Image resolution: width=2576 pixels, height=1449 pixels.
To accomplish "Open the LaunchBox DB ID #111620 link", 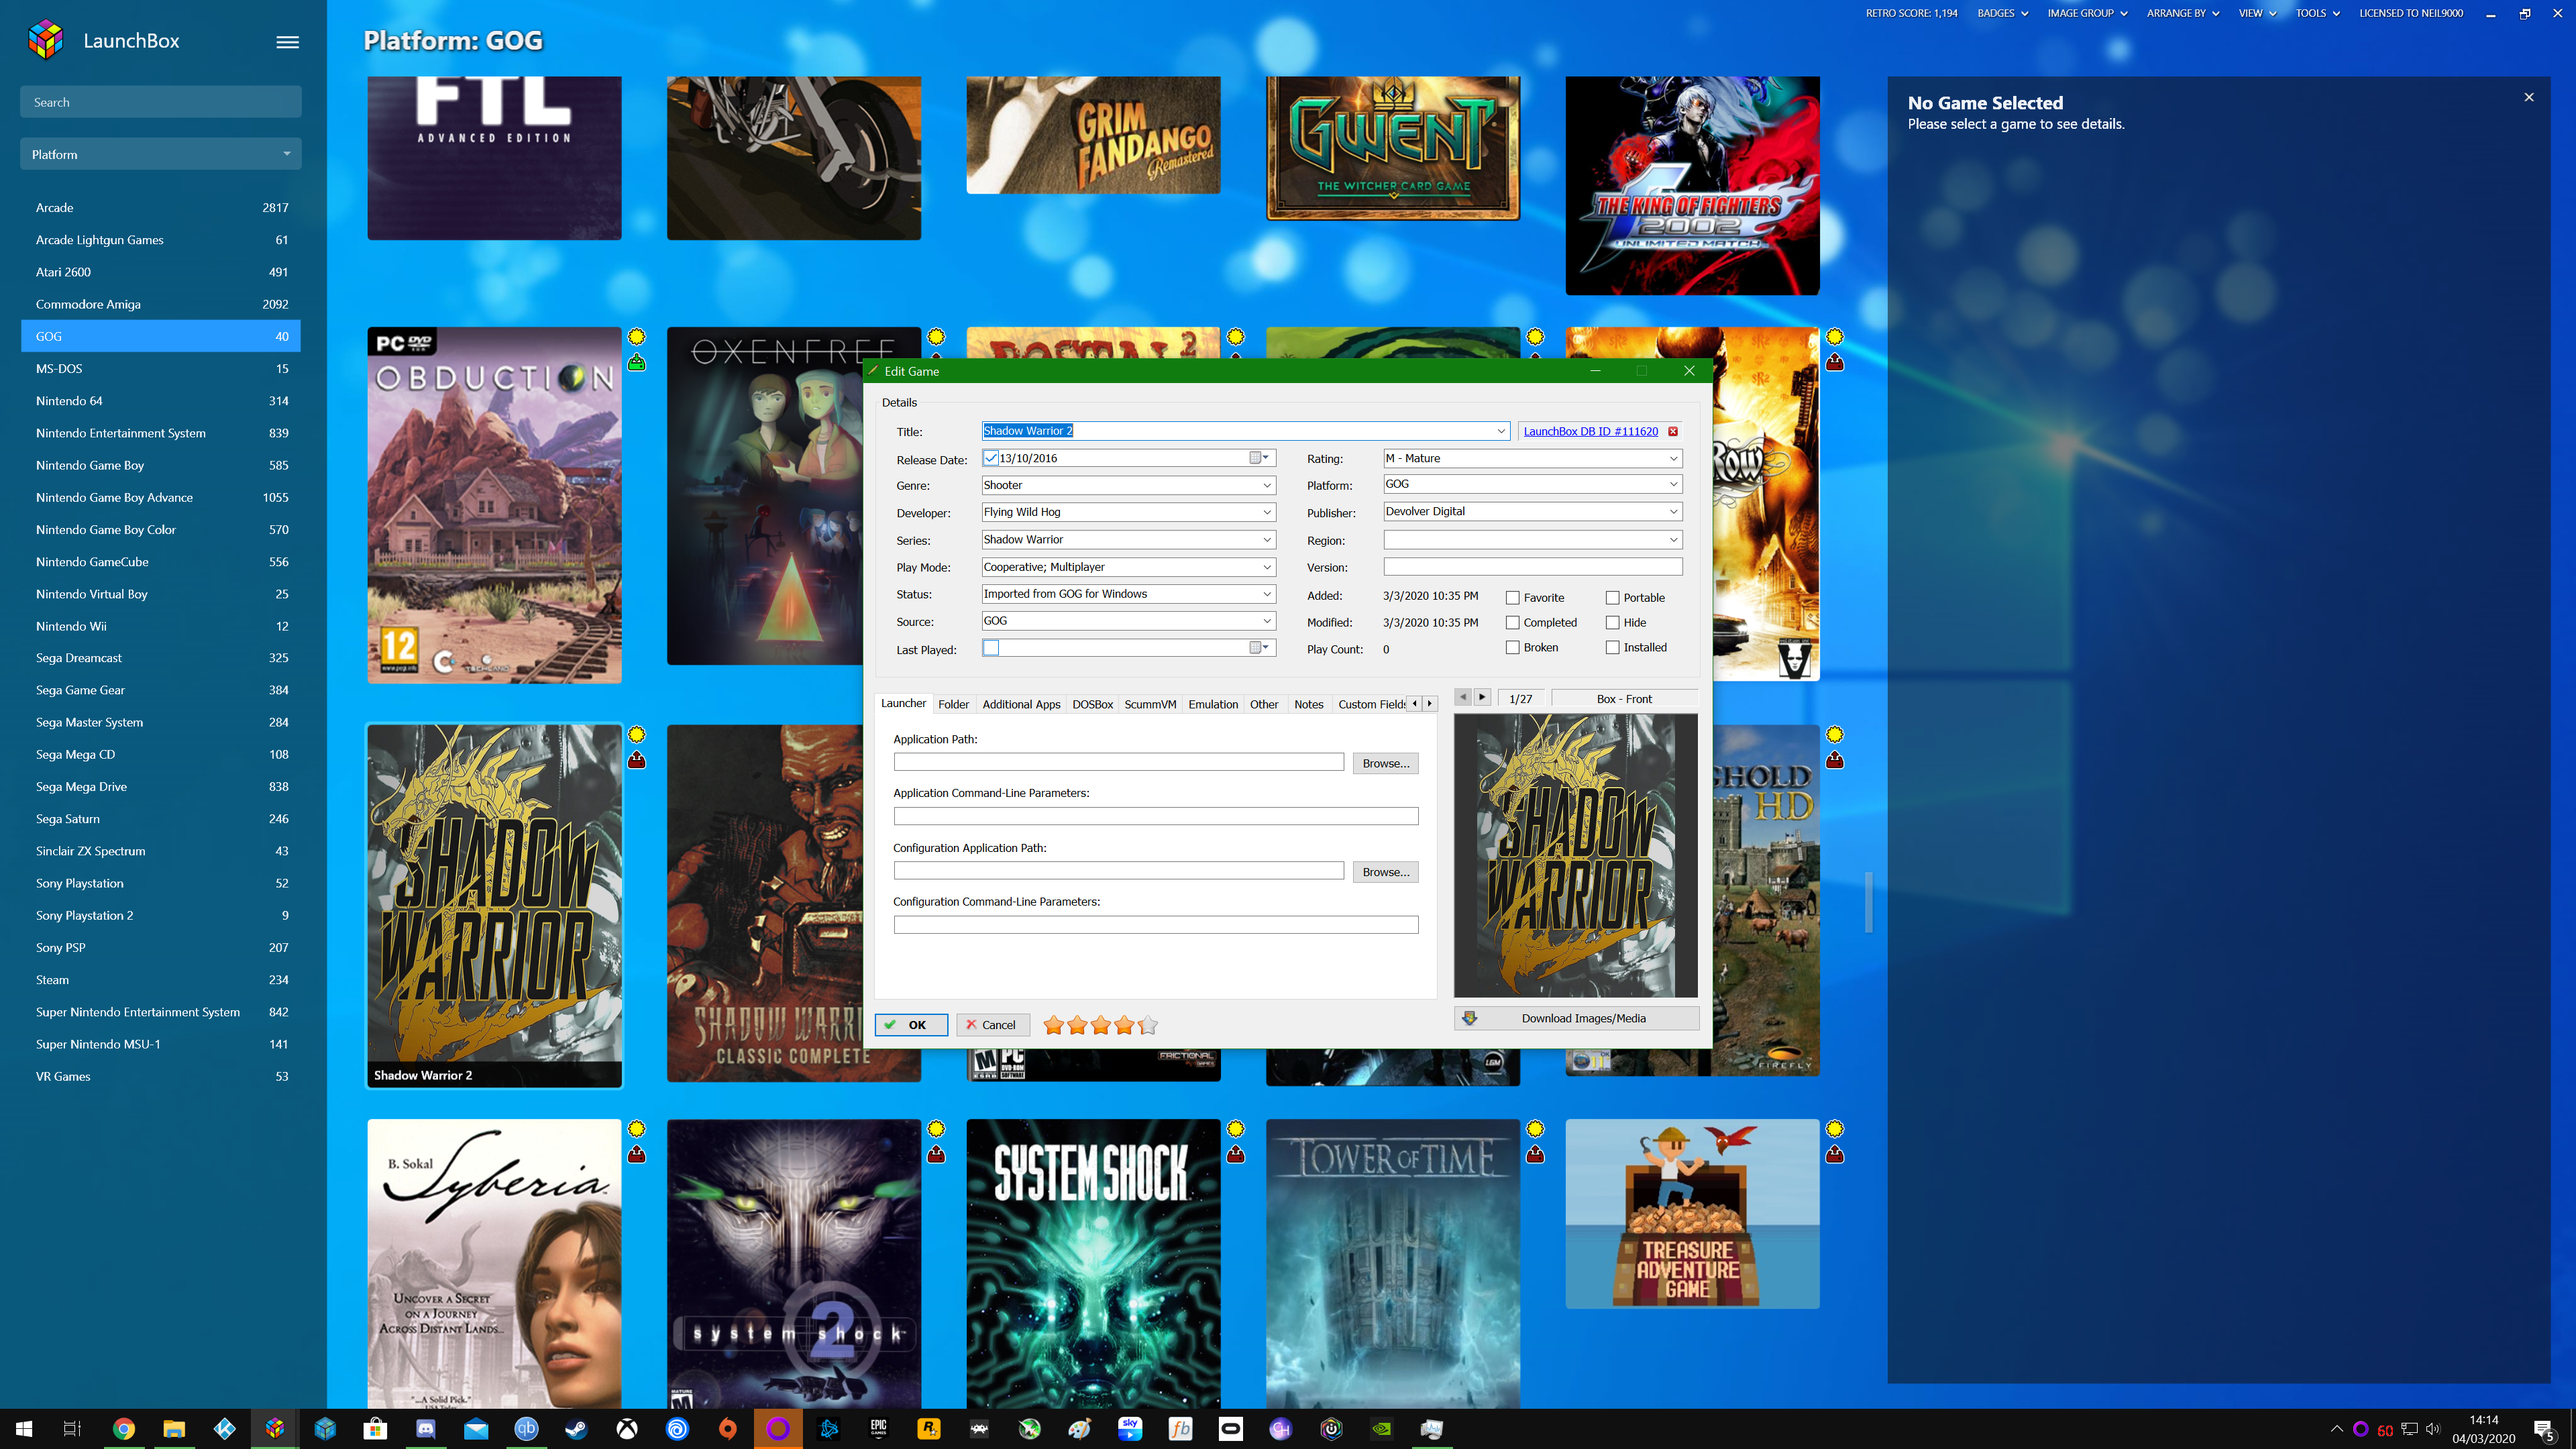I will click(x=1590, y=431).
